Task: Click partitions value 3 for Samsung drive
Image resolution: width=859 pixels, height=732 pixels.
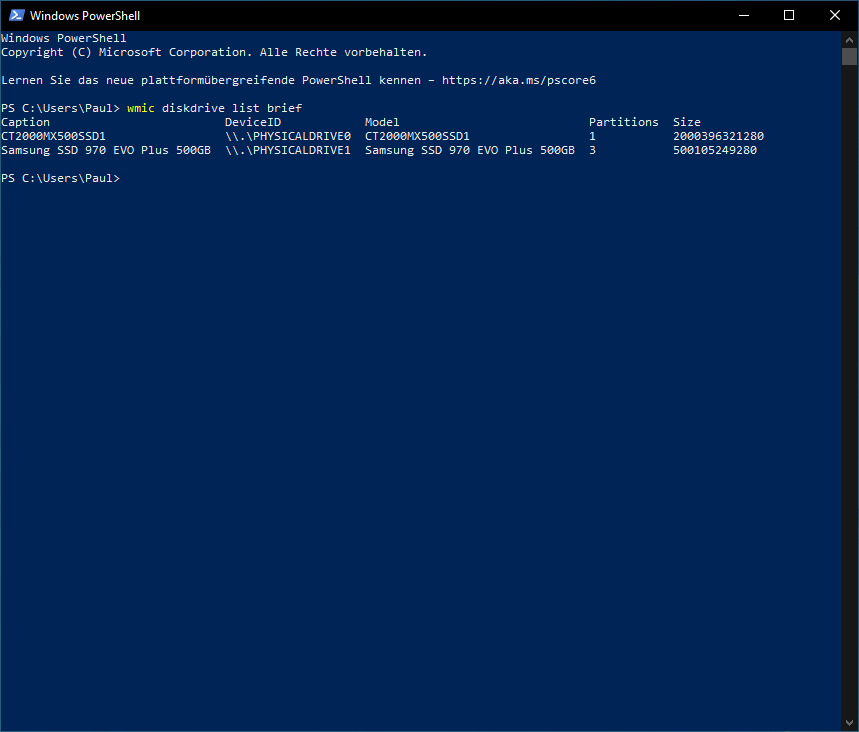Action: pos(592,150)
